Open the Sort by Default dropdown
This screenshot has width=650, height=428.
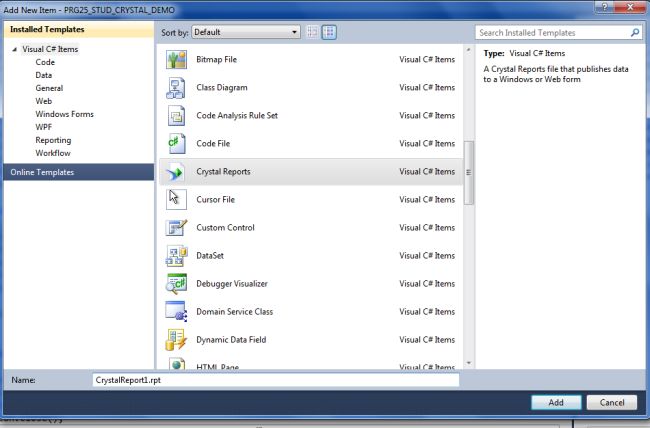point(246,32)
